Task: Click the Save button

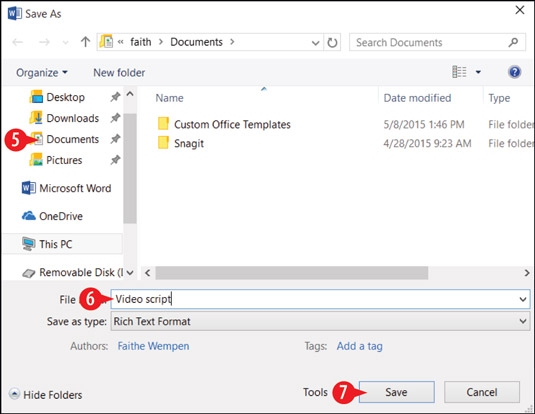Action: [x=396, y=392]
